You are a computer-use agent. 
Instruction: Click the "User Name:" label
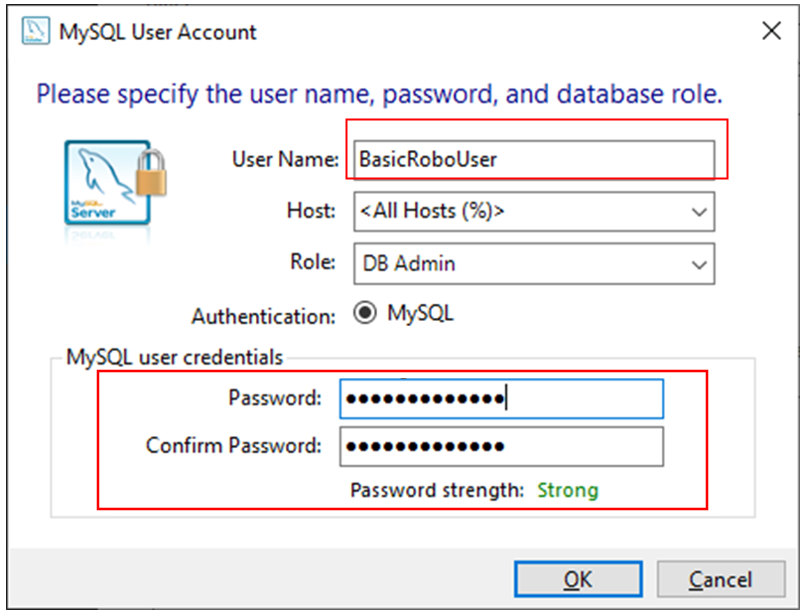click(x=286, y=159)
